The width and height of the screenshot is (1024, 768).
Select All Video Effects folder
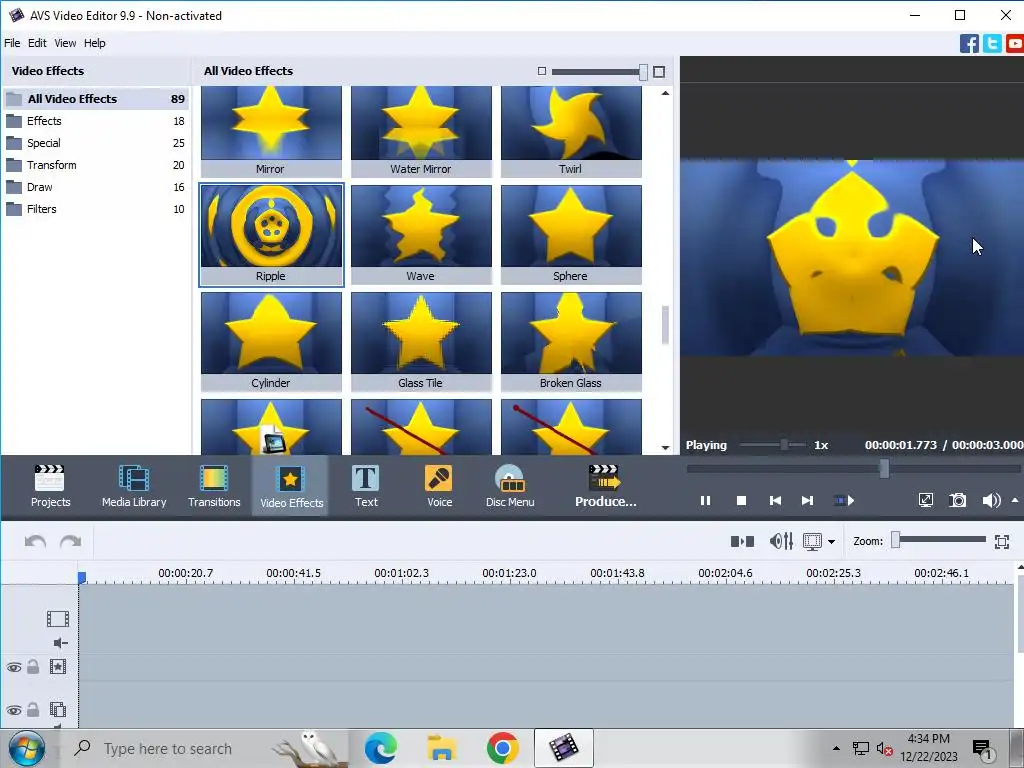tap(95, 99)
